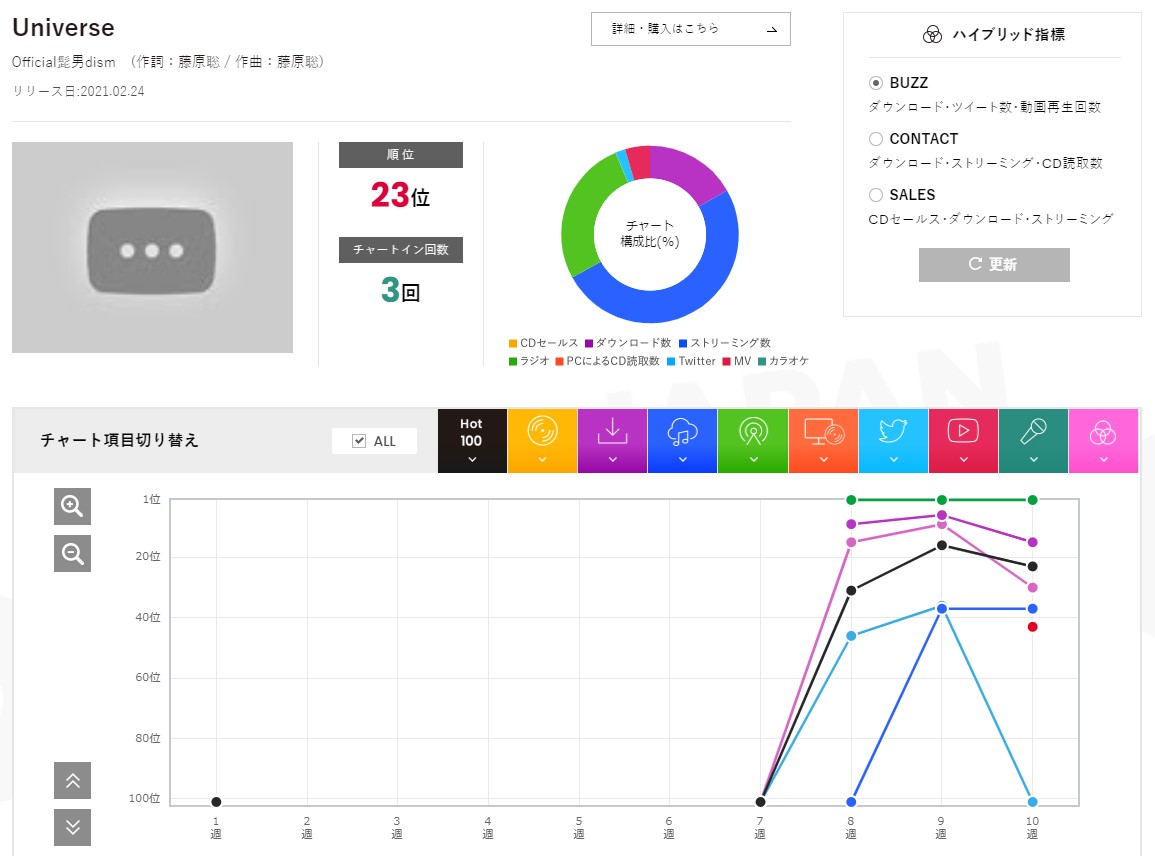The width and height of the screenshot is (1155, 856).
Task: Click the 23位 rank value
Action: tap(400, 195)
